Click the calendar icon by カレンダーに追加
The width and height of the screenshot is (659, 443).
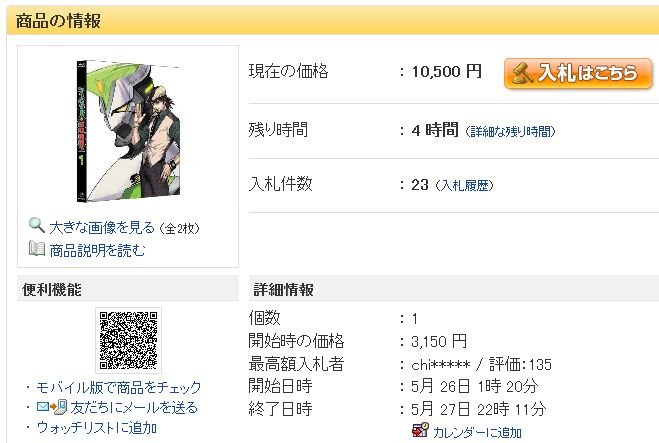[420, 430]
